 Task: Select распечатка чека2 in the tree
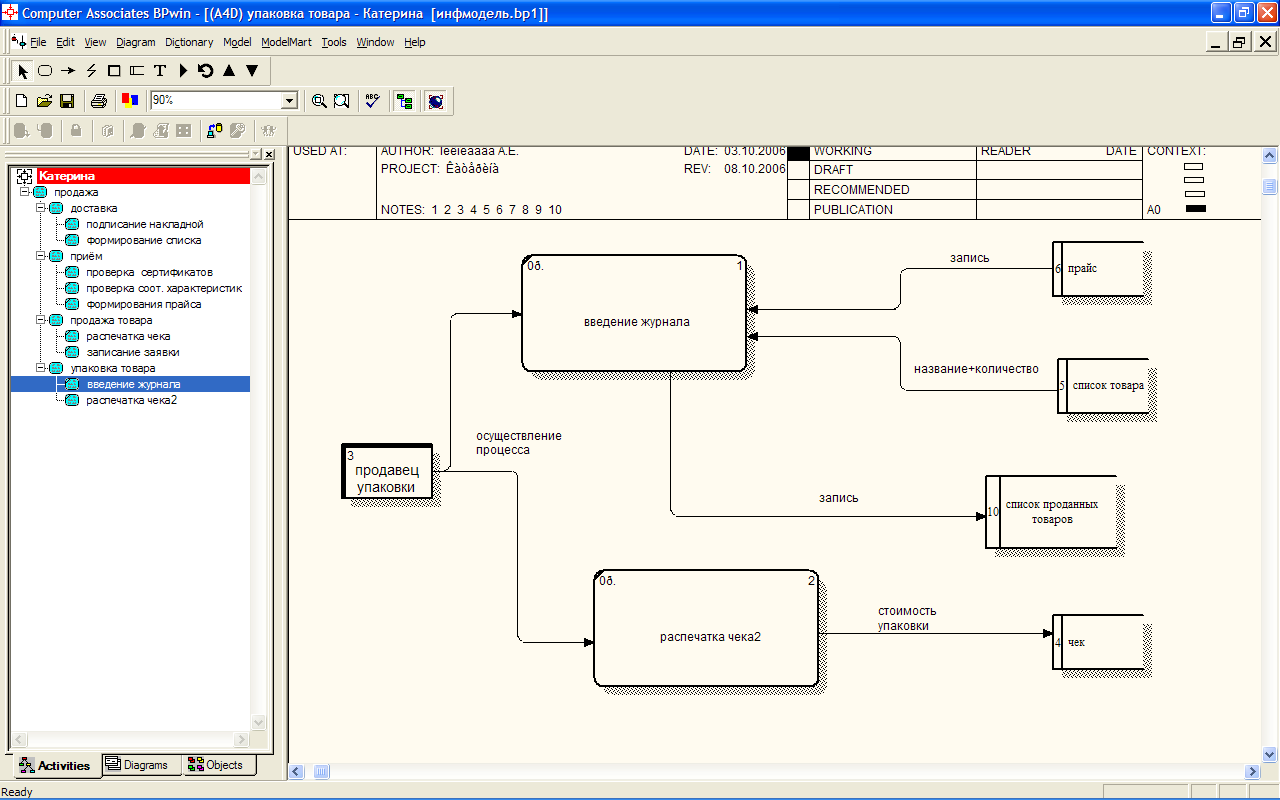pos(132,400)
